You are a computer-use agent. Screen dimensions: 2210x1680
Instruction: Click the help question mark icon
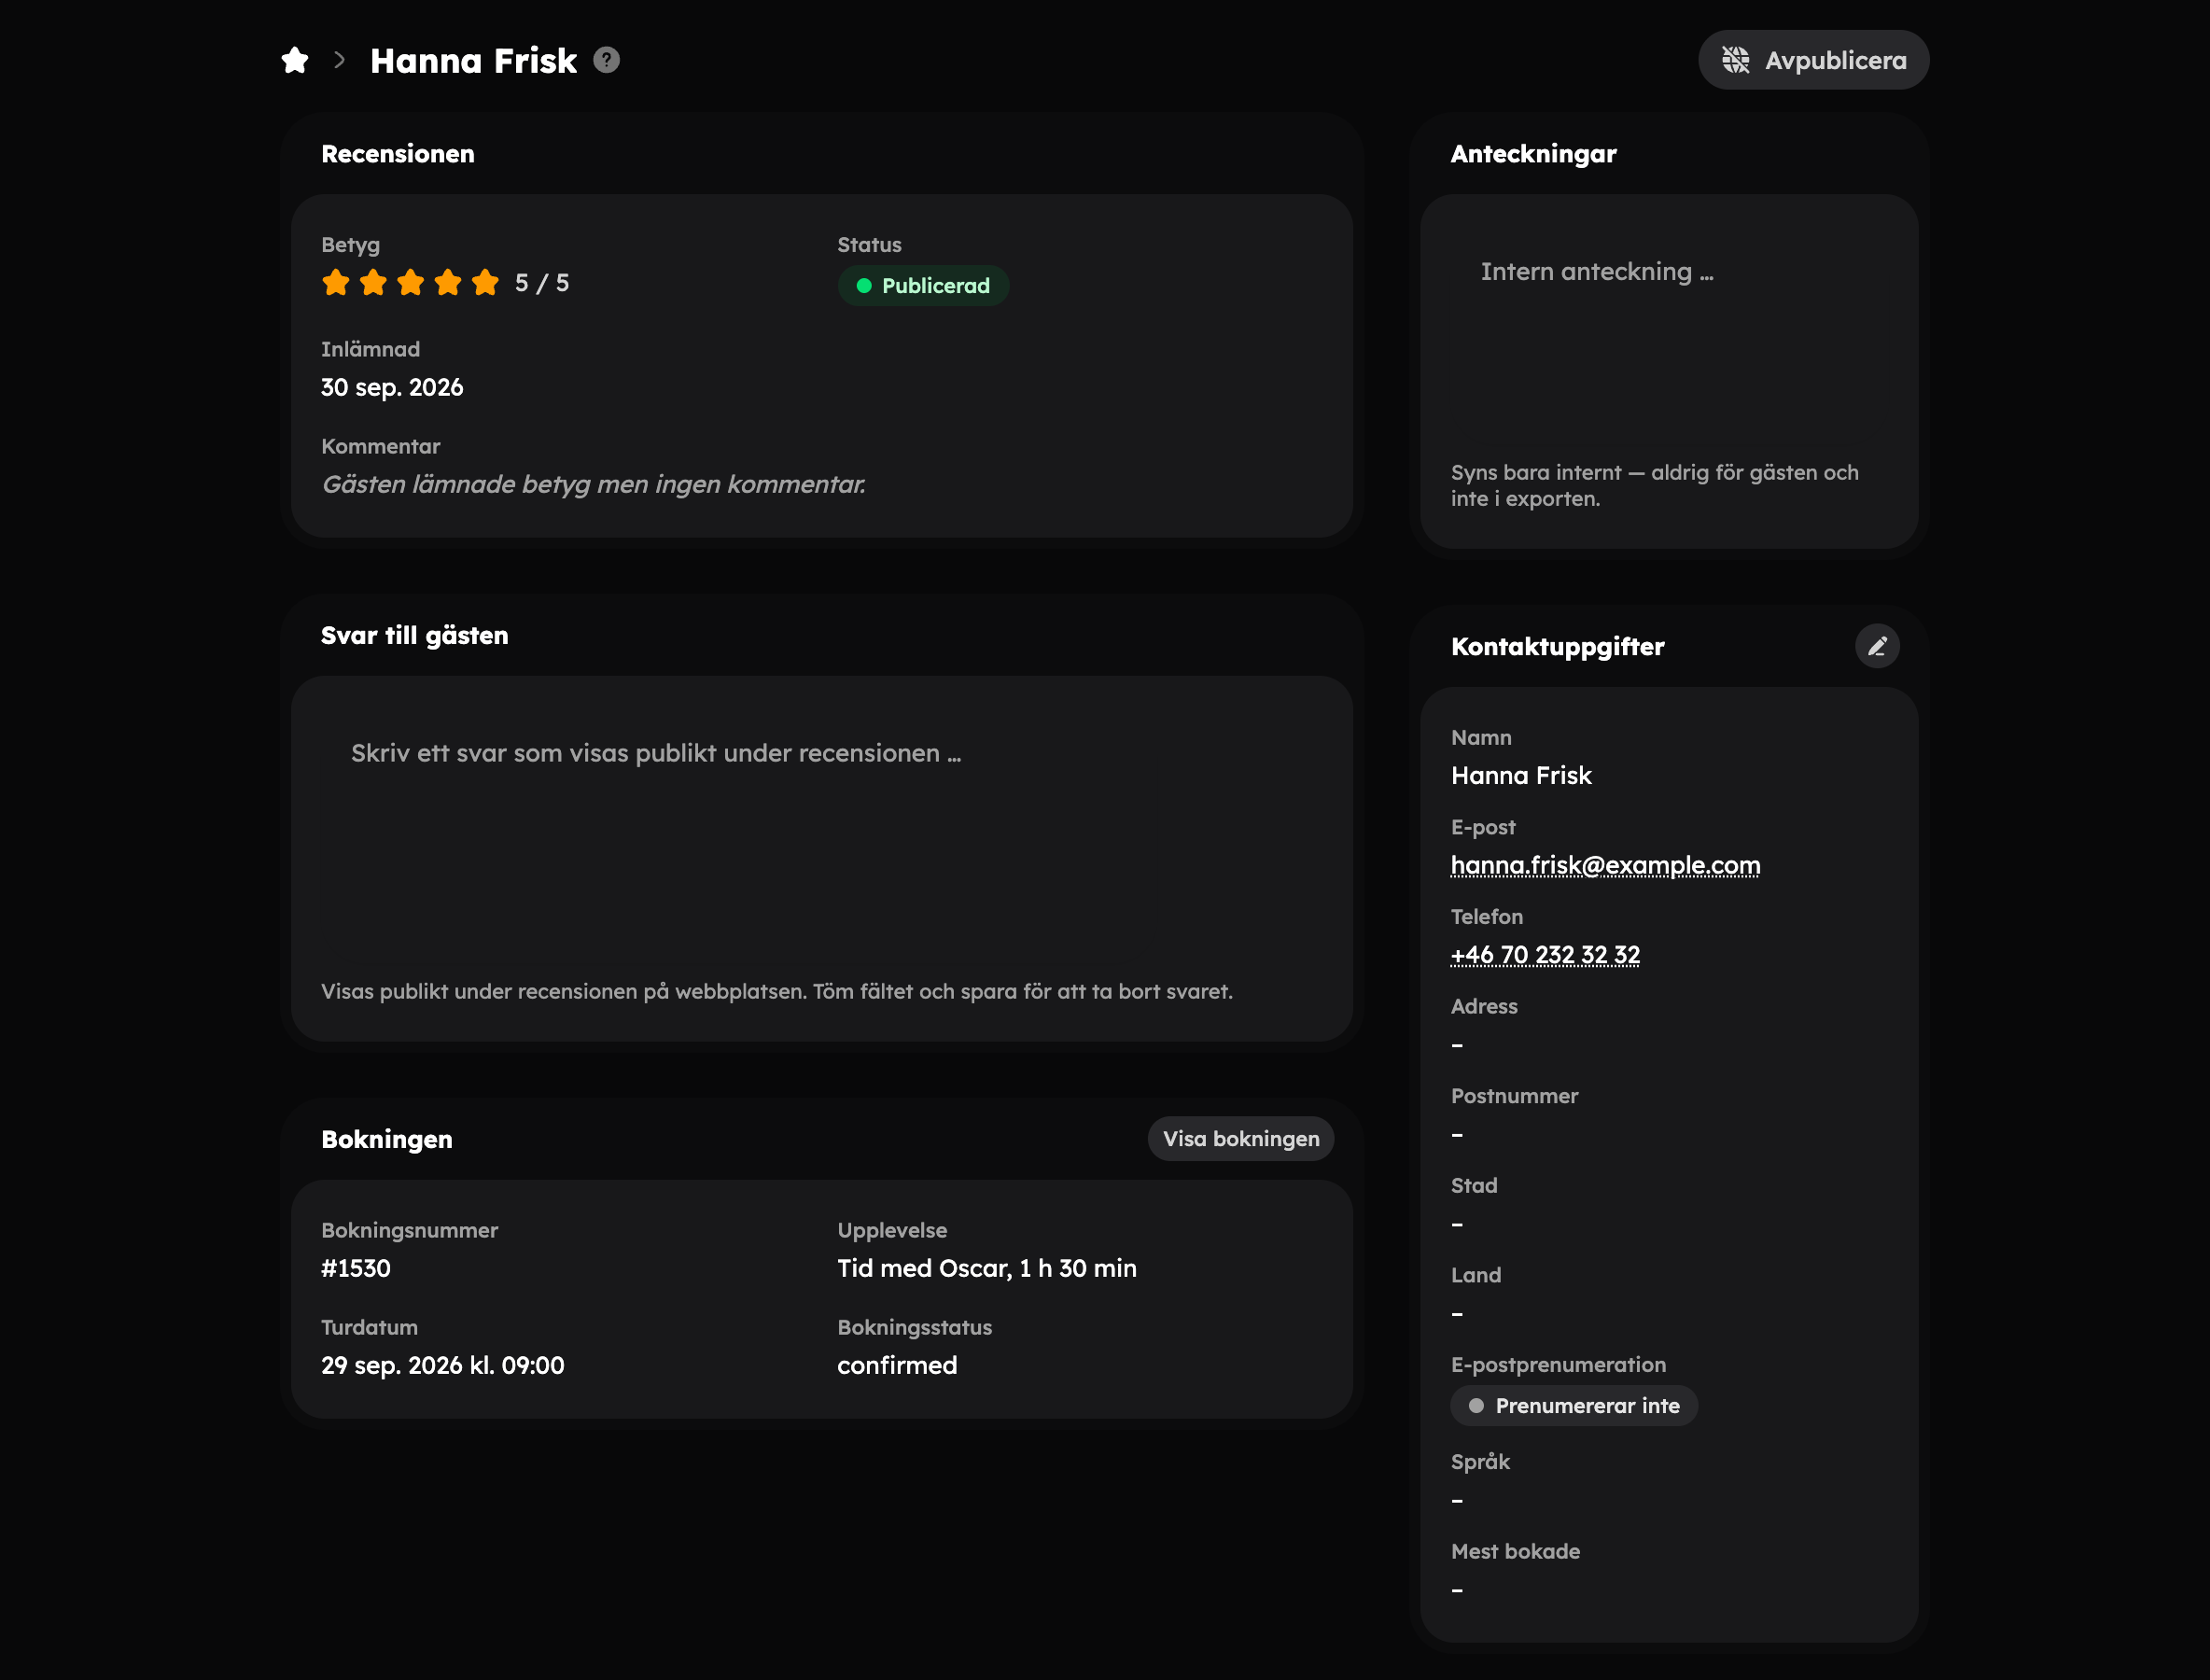coord(606,60)
